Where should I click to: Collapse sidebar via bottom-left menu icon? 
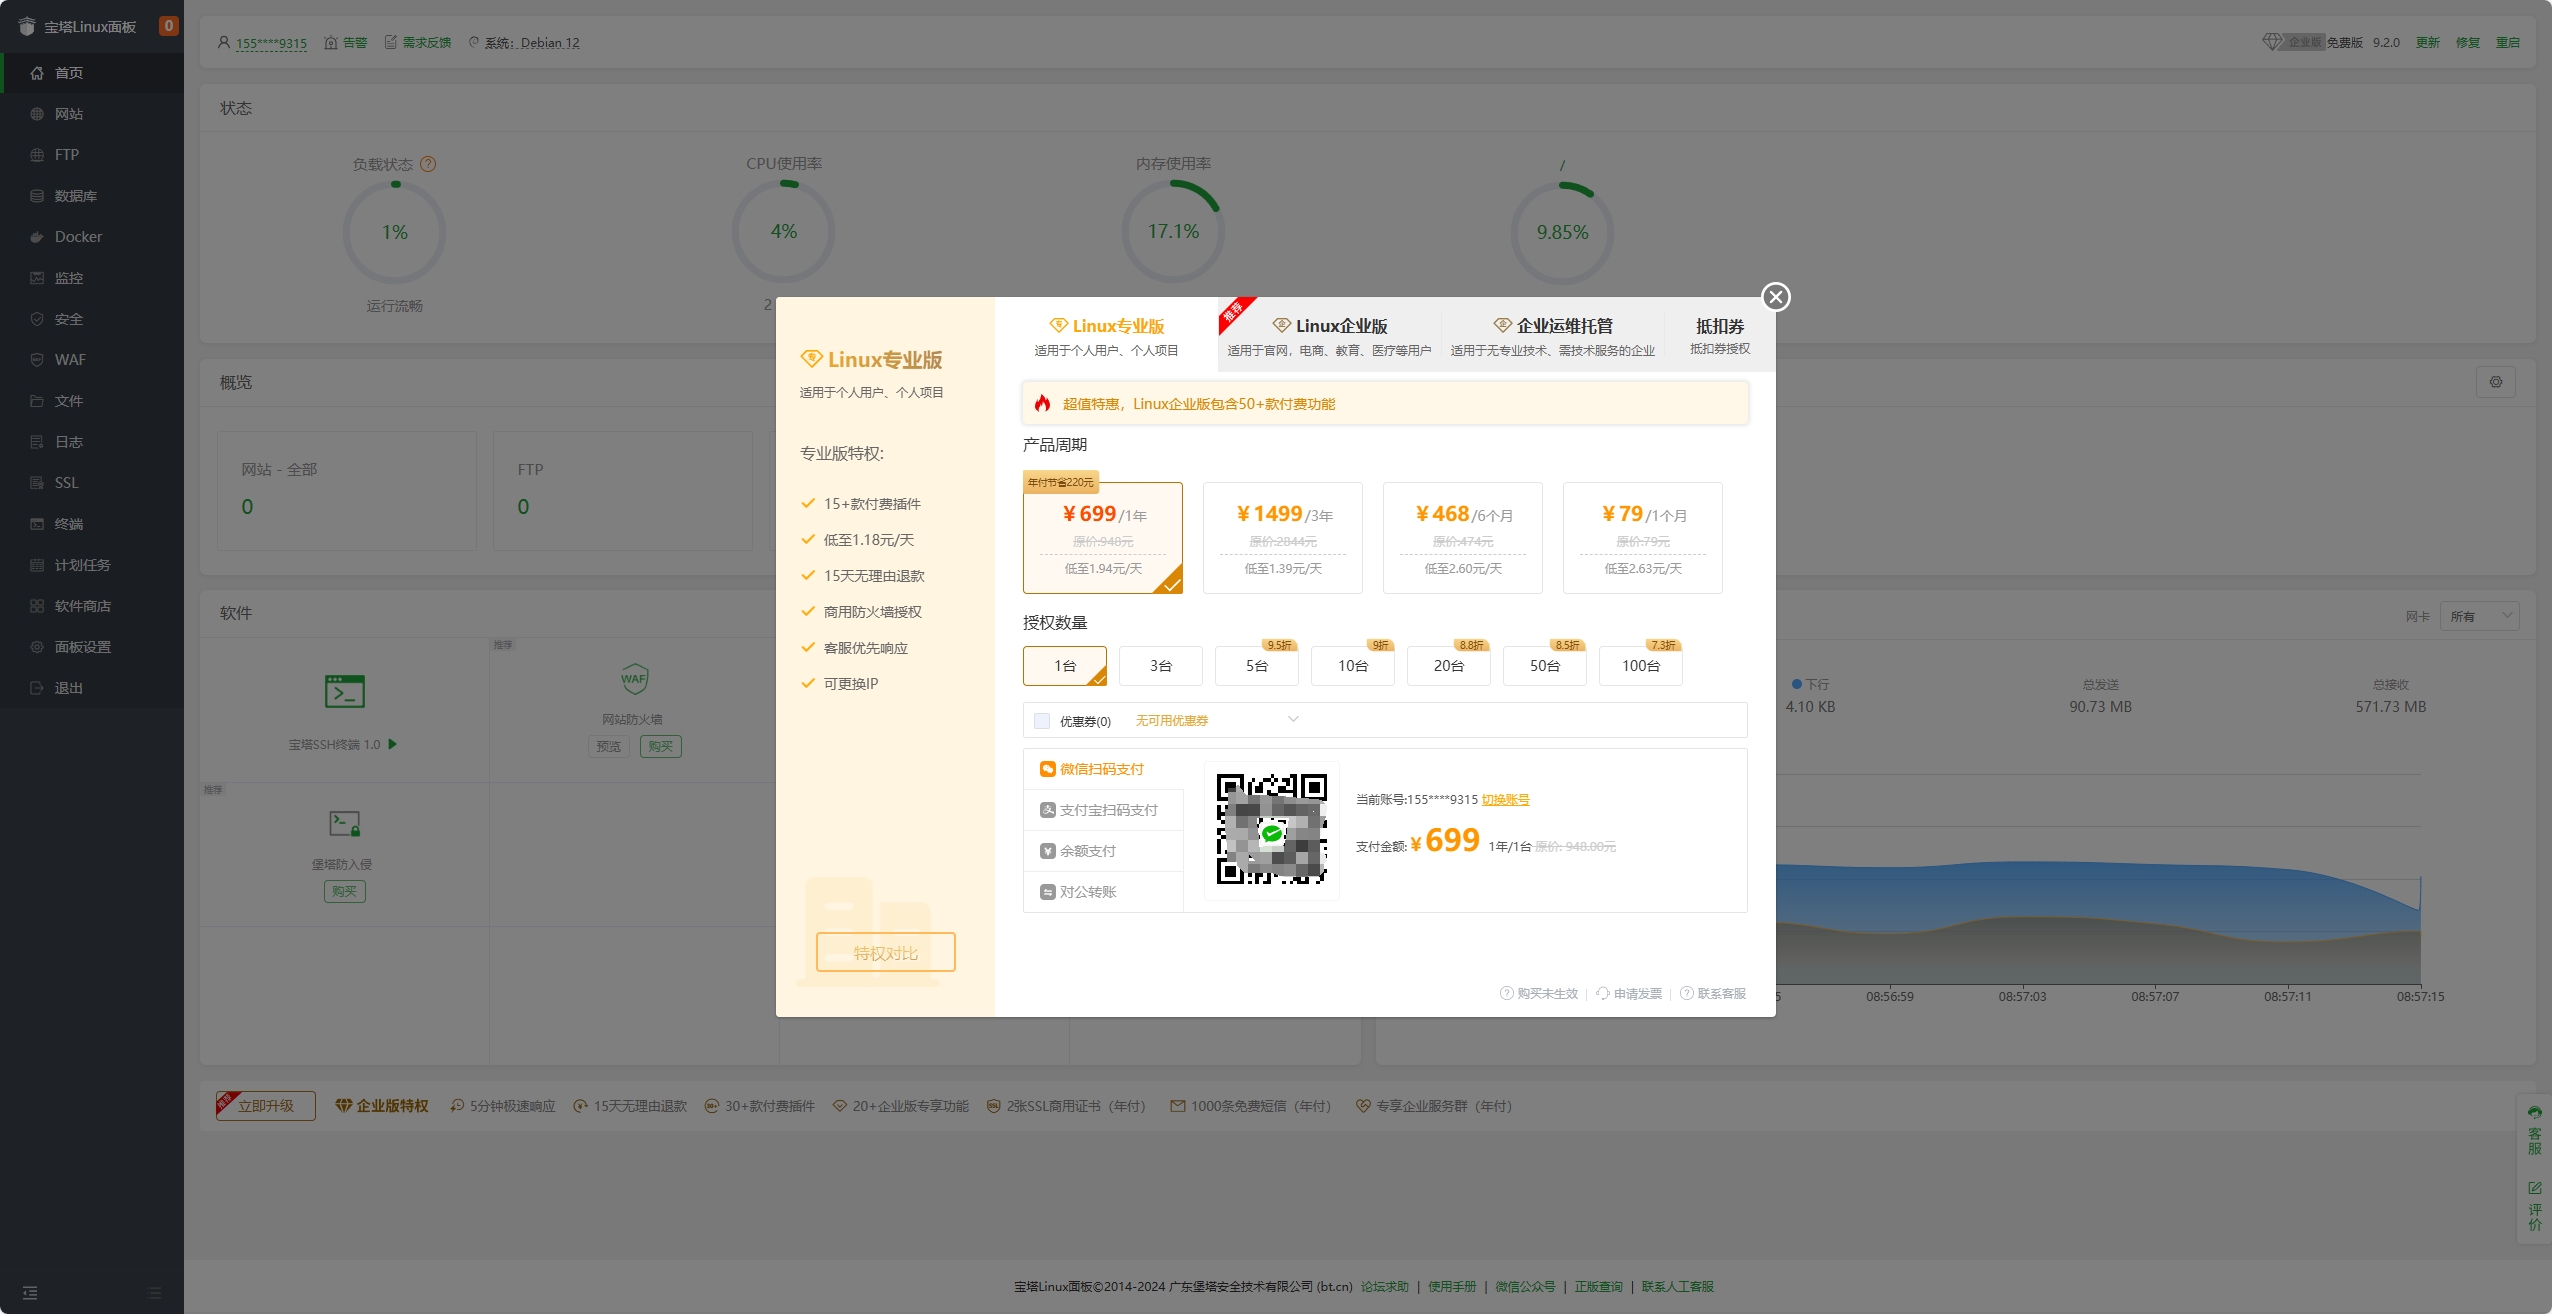[x=30, y=1293]
